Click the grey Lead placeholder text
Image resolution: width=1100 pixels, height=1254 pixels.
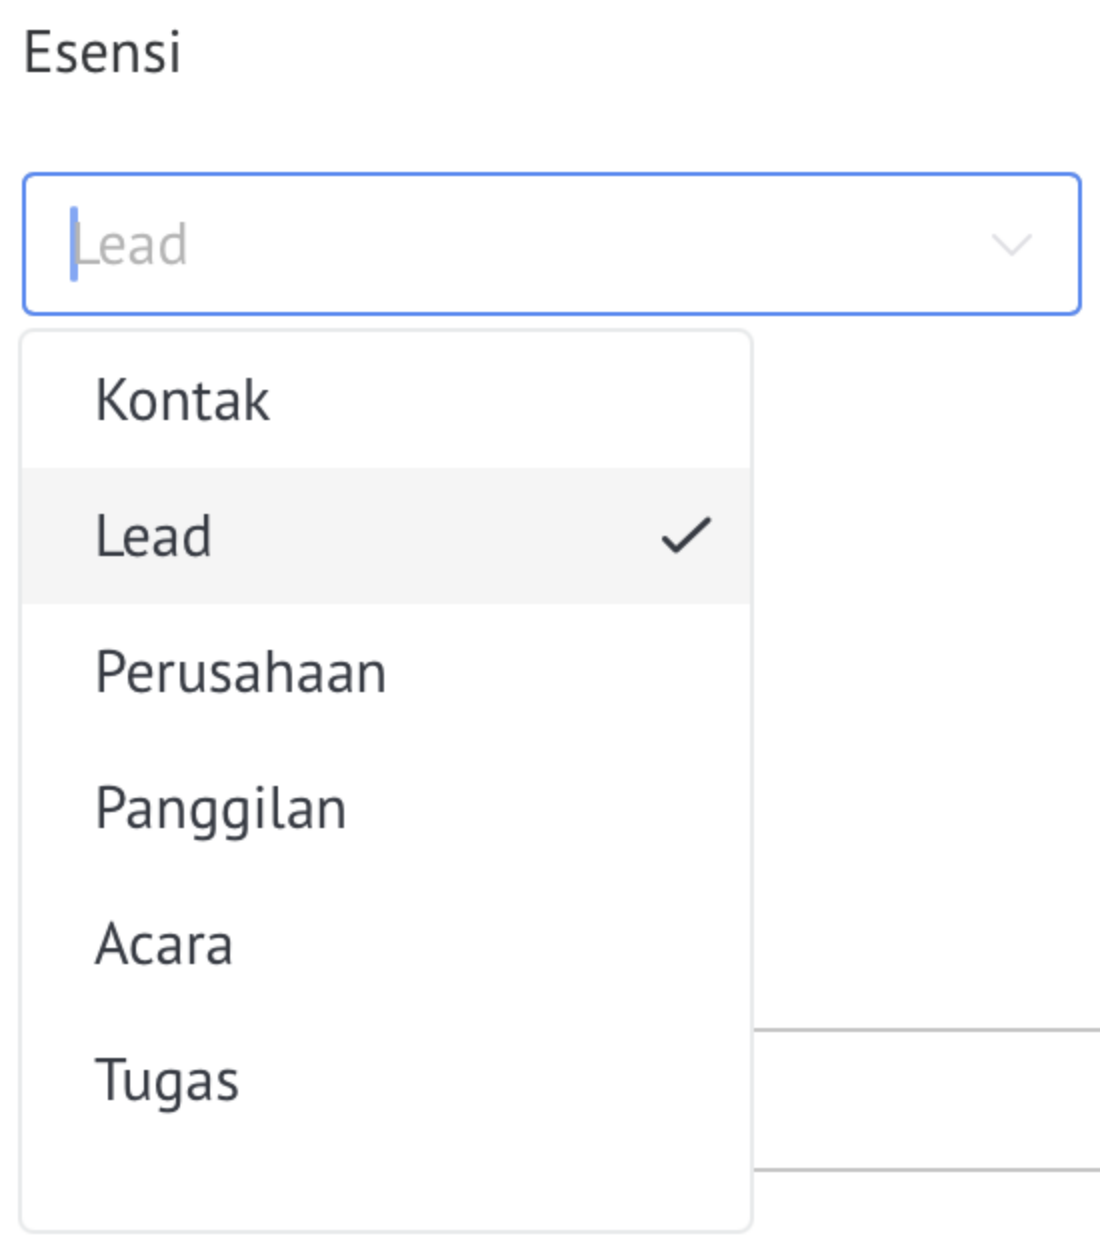point(131,245)
